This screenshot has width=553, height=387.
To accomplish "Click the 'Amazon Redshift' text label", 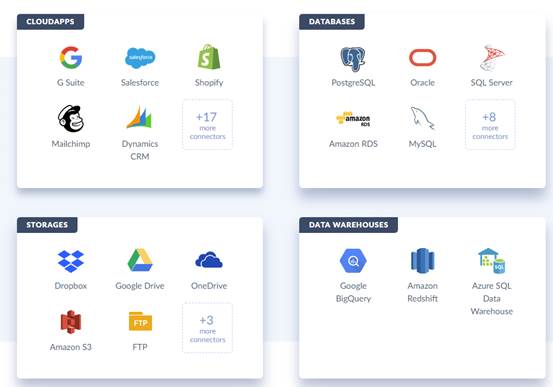I will click(423, 292).
